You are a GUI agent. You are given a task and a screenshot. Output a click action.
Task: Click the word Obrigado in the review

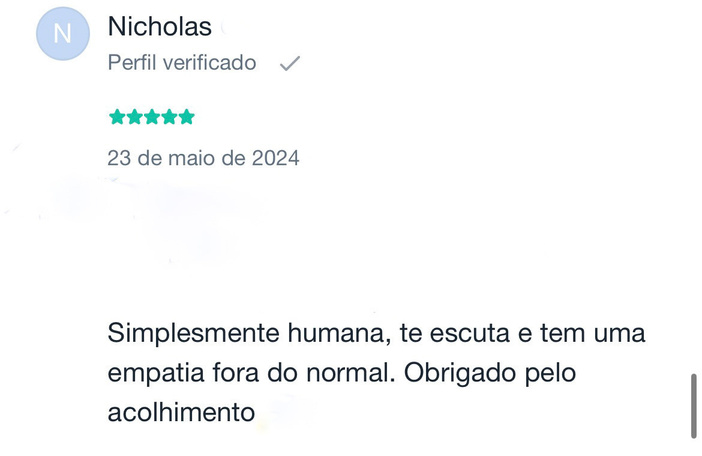click(x=460, y=373)
